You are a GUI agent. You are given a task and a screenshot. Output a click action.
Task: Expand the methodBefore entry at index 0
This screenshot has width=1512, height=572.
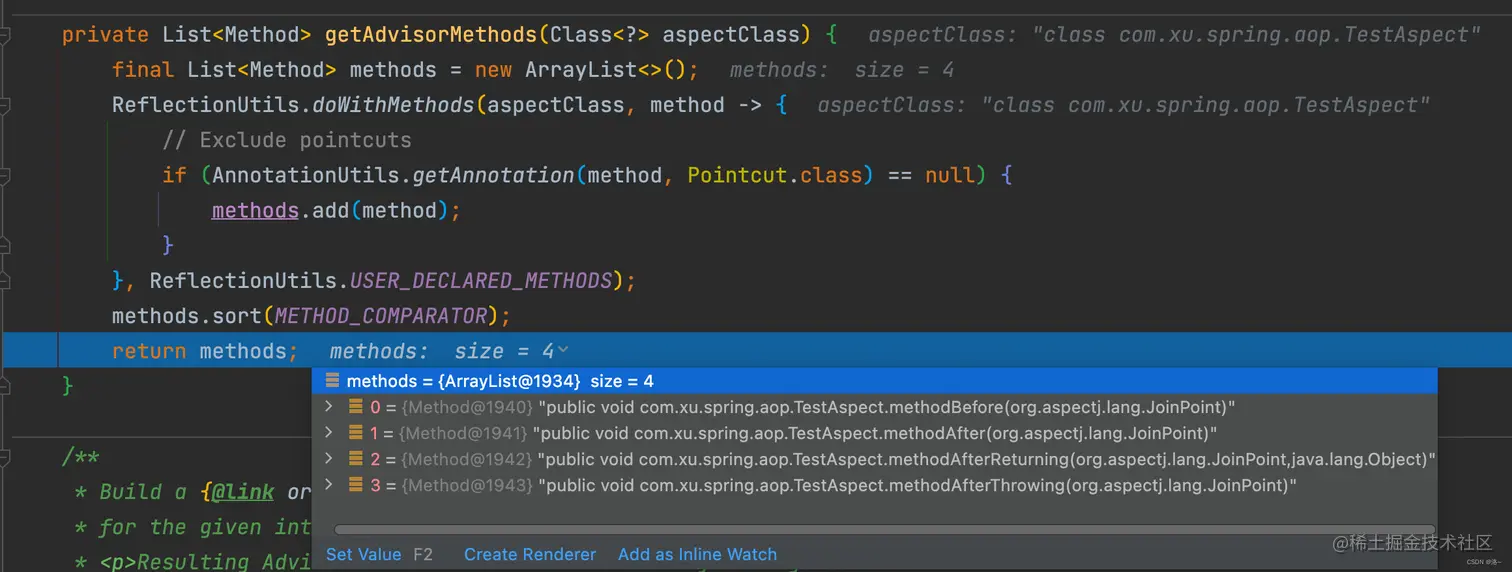[x=328, y=407]
